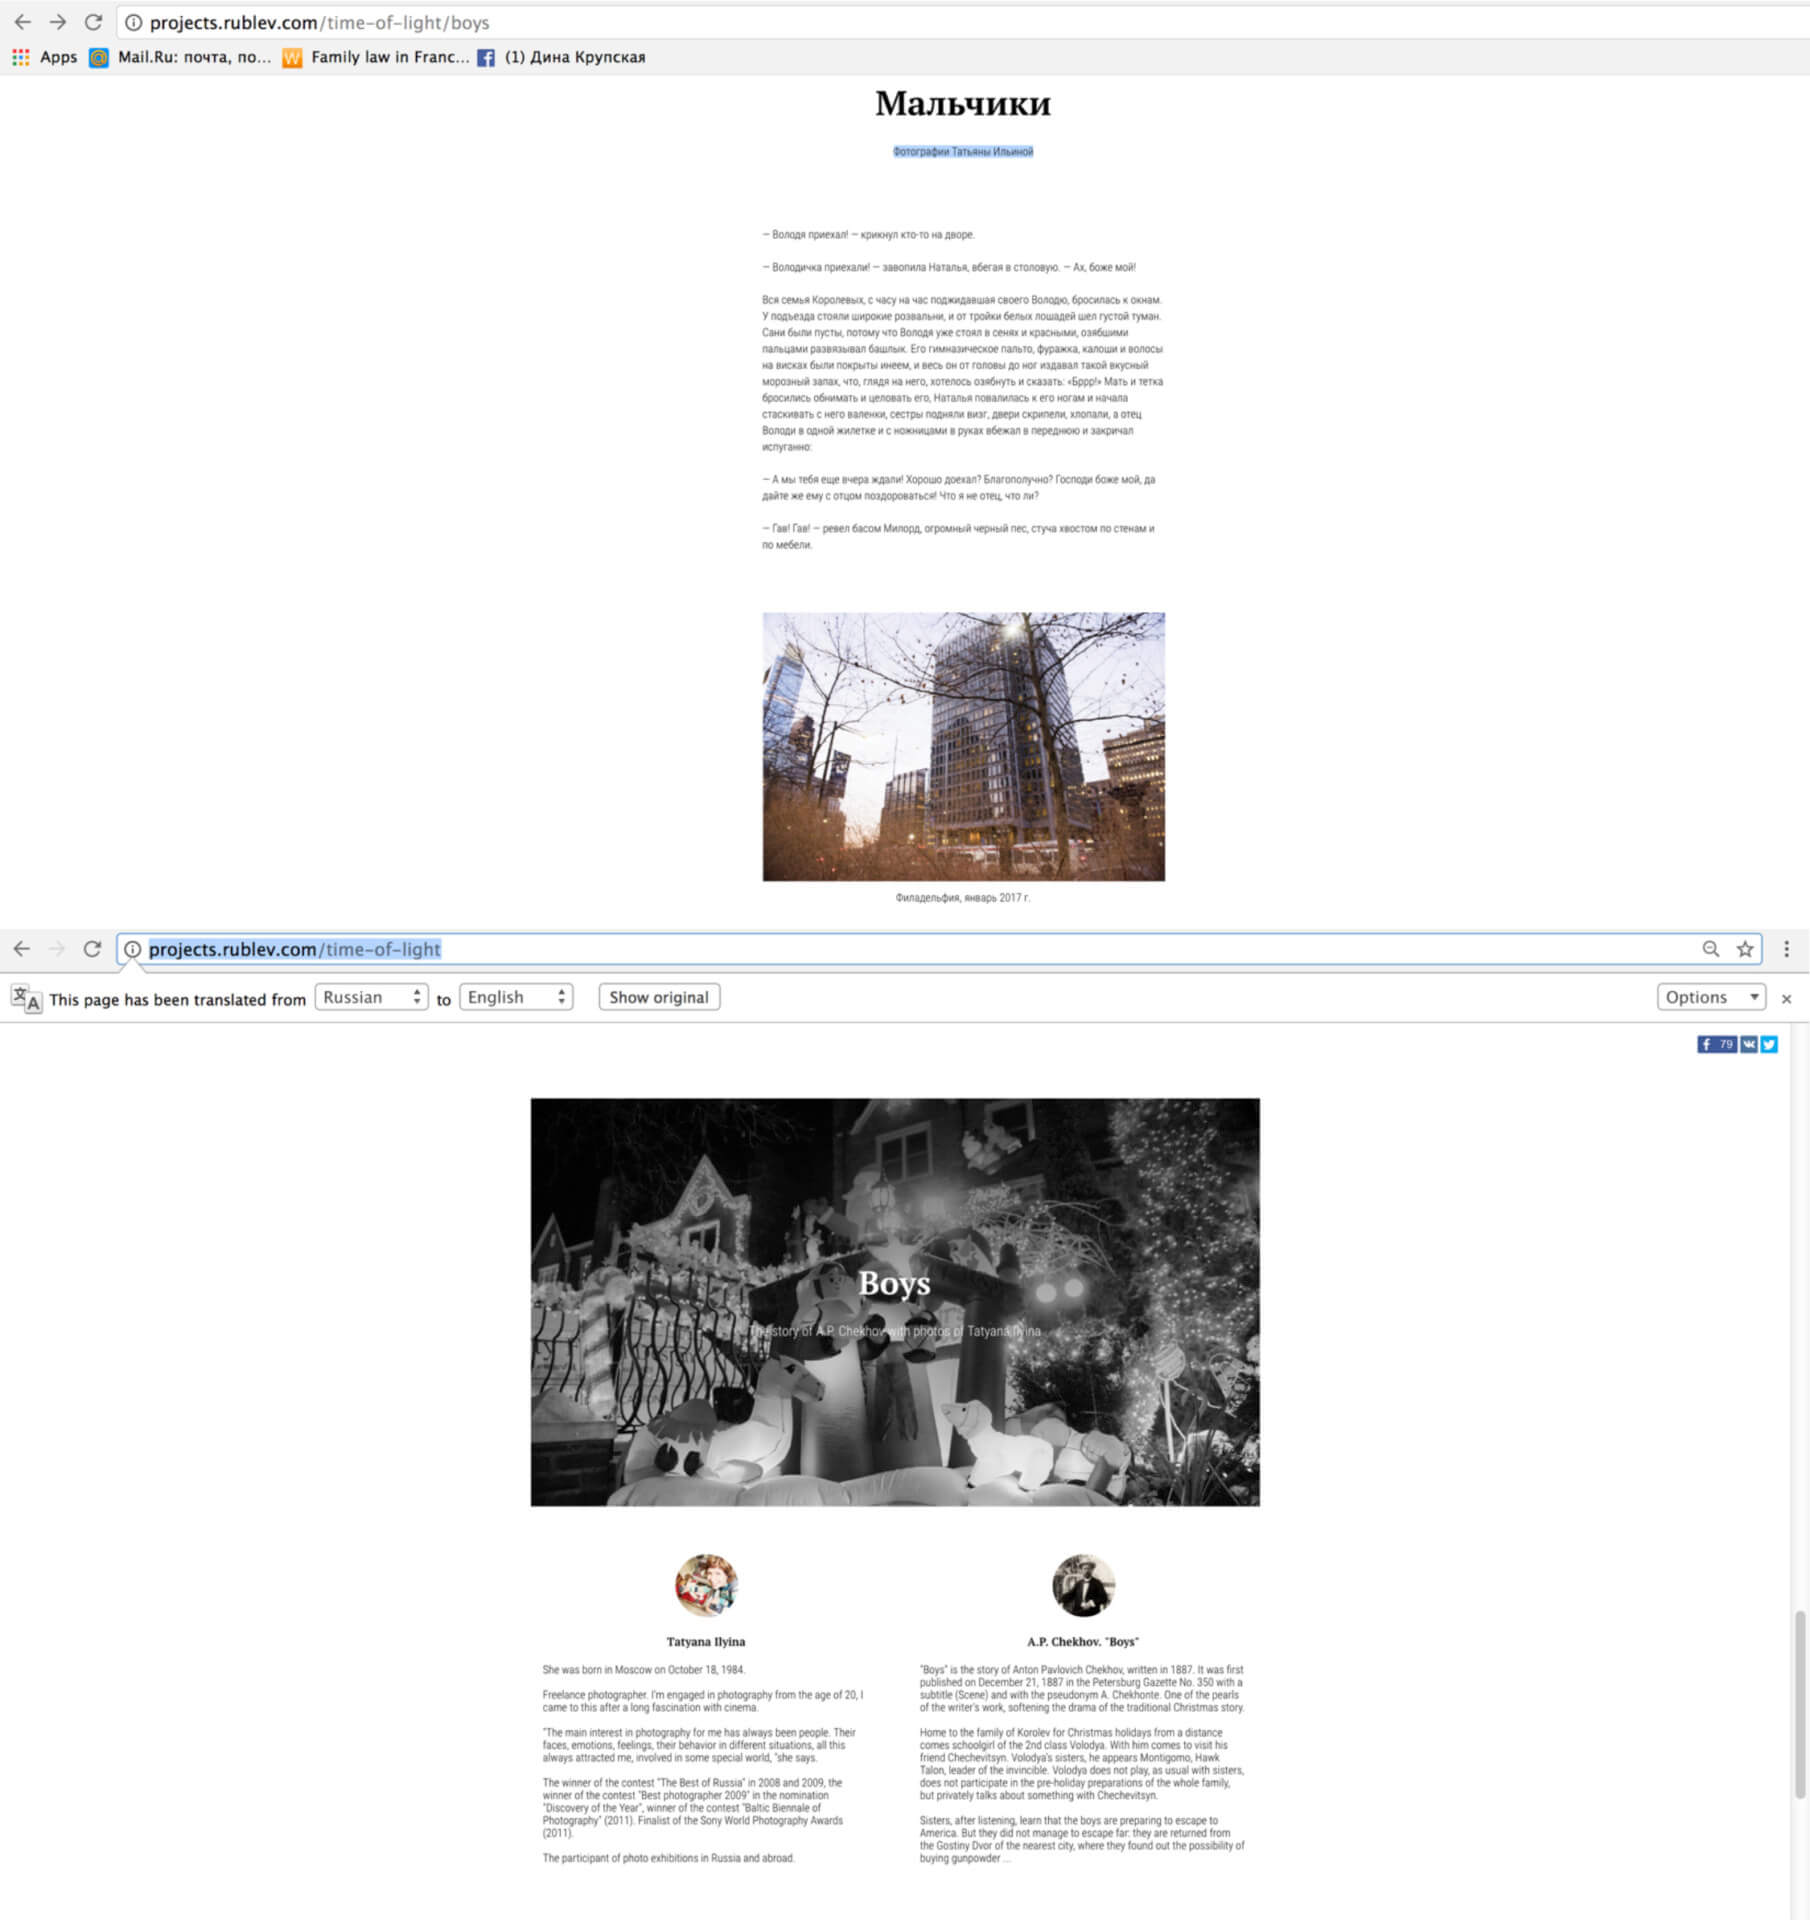Open Apps bookmarks grid icon
Screen dimensions: 1810x1920
click(21, 57)
